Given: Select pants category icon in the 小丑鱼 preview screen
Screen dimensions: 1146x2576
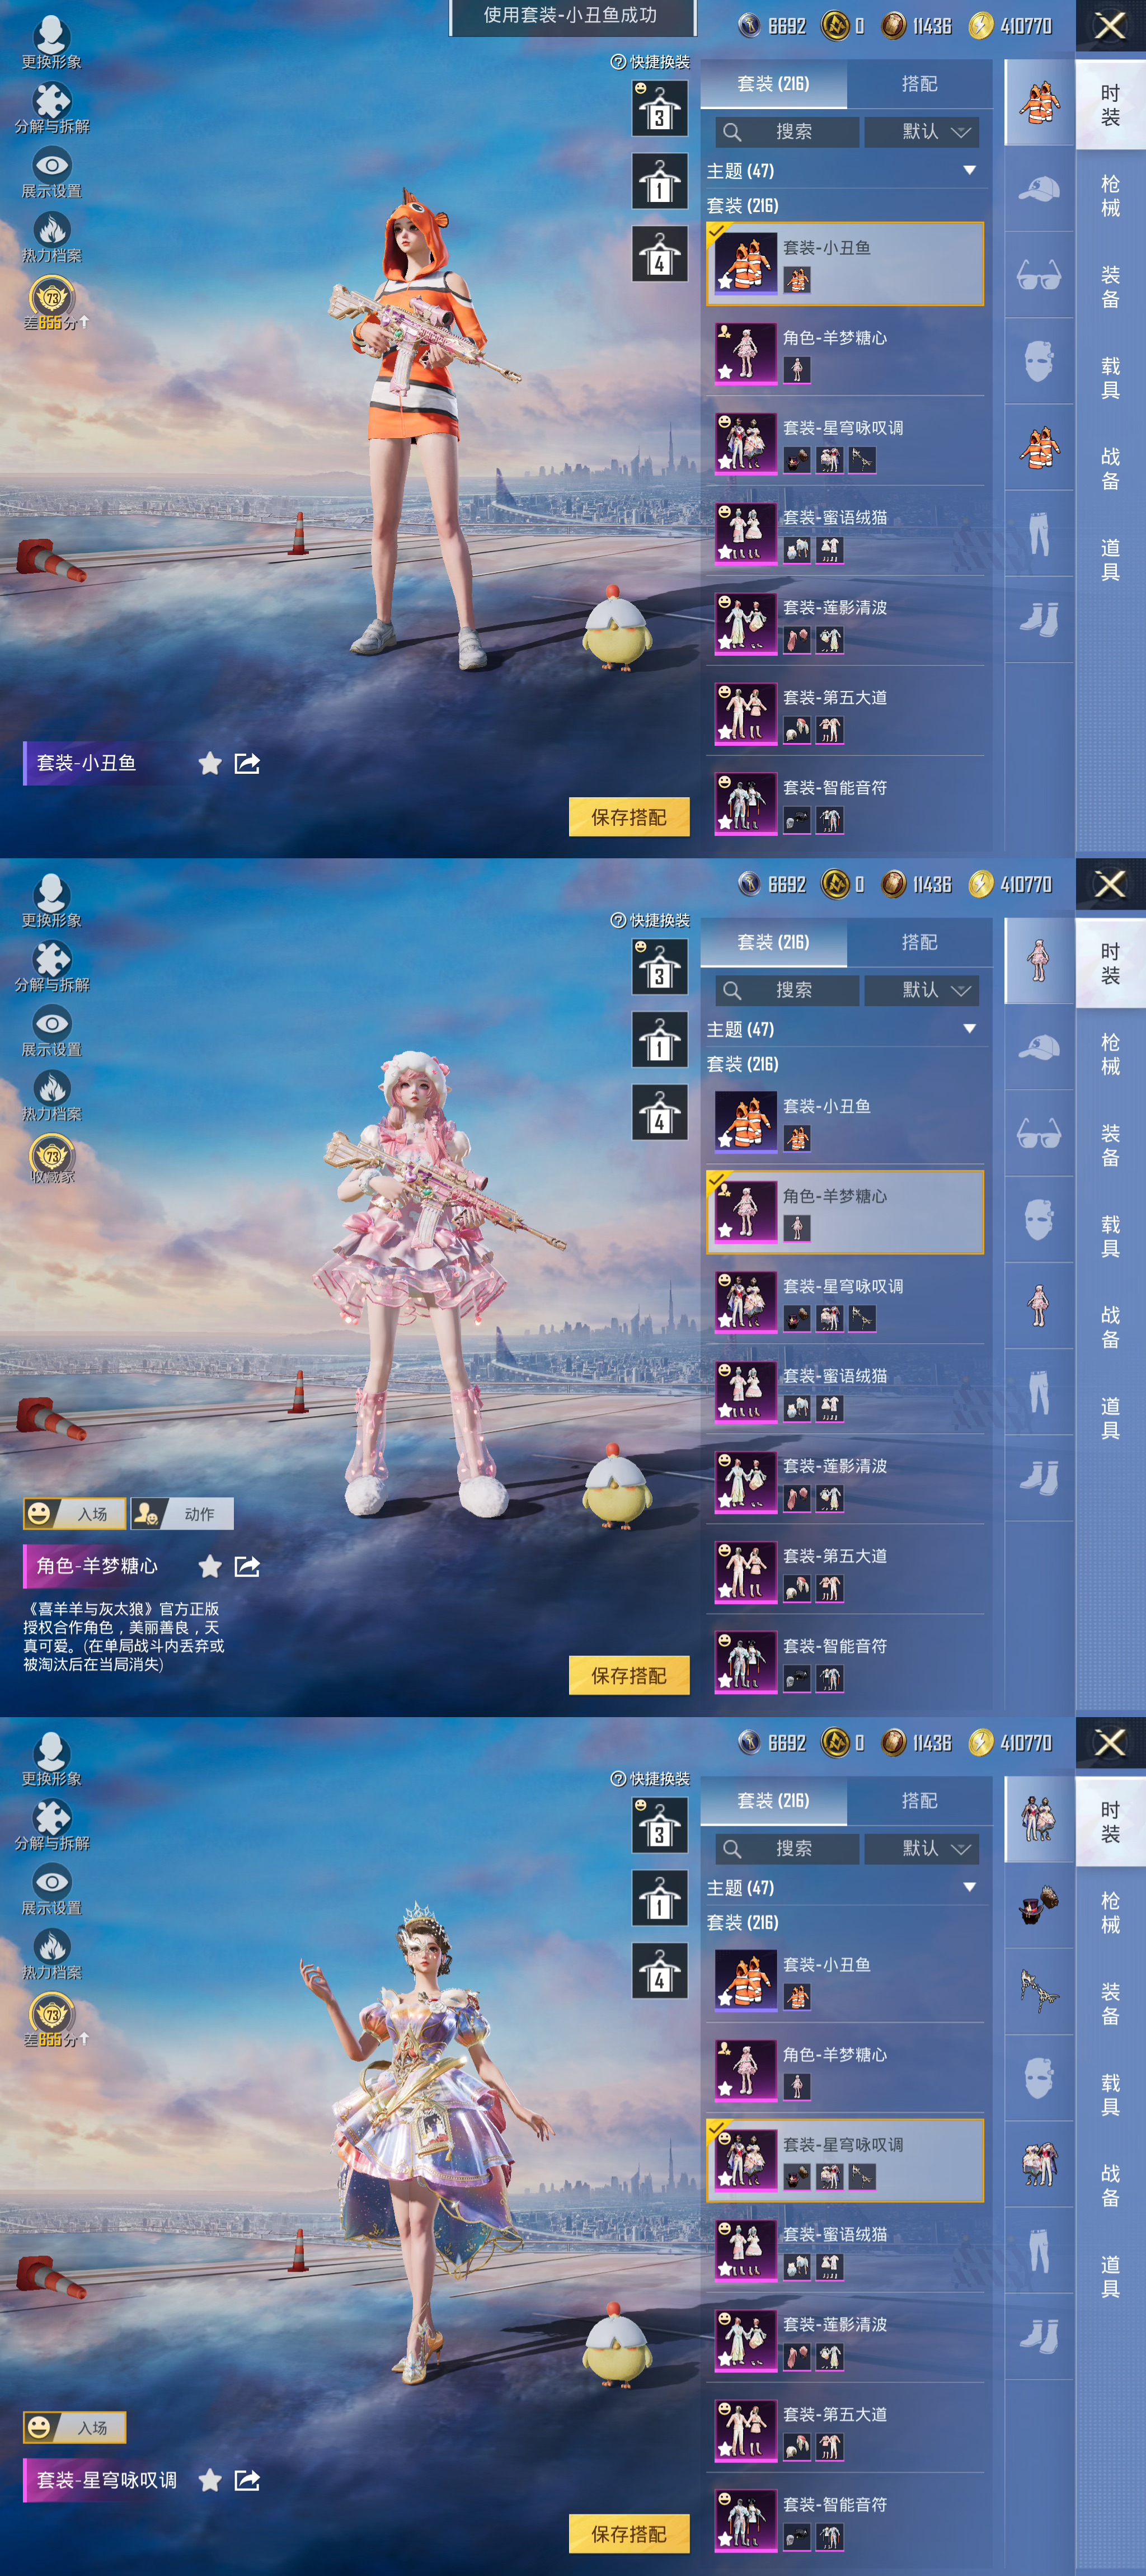Looking at the screenshot, I should (1039, 533).
